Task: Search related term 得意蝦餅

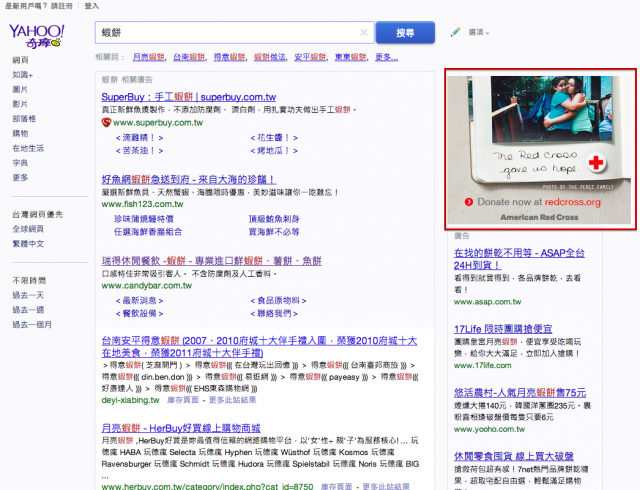Action: pos(229,57)
